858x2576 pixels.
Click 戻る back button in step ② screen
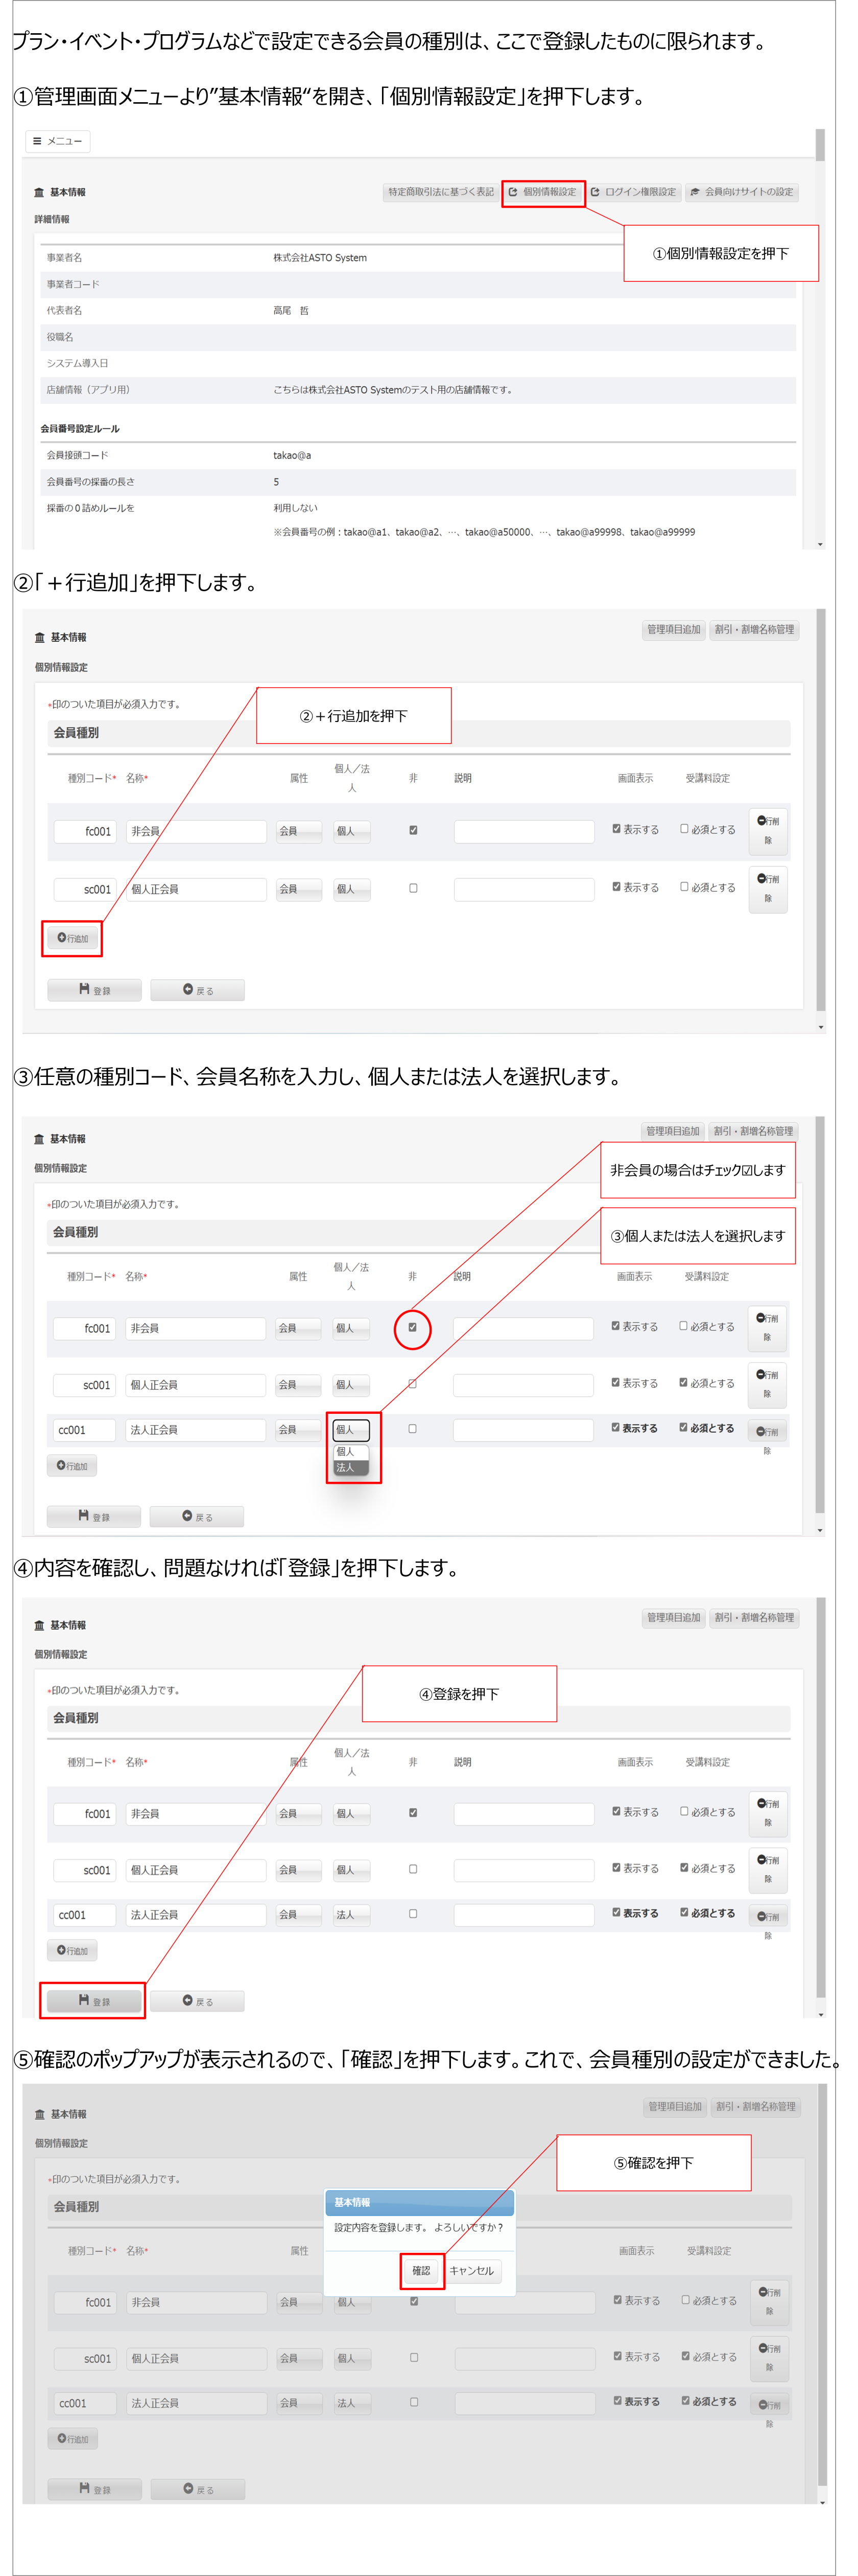(198, 990)
